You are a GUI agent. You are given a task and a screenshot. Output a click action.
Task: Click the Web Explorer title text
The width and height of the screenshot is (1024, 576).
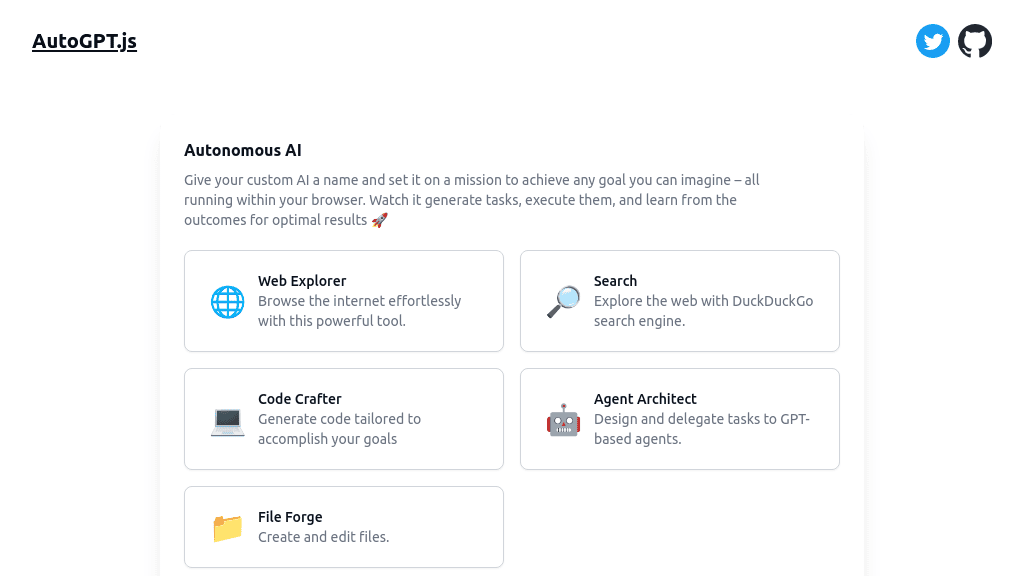click(302, 281)
